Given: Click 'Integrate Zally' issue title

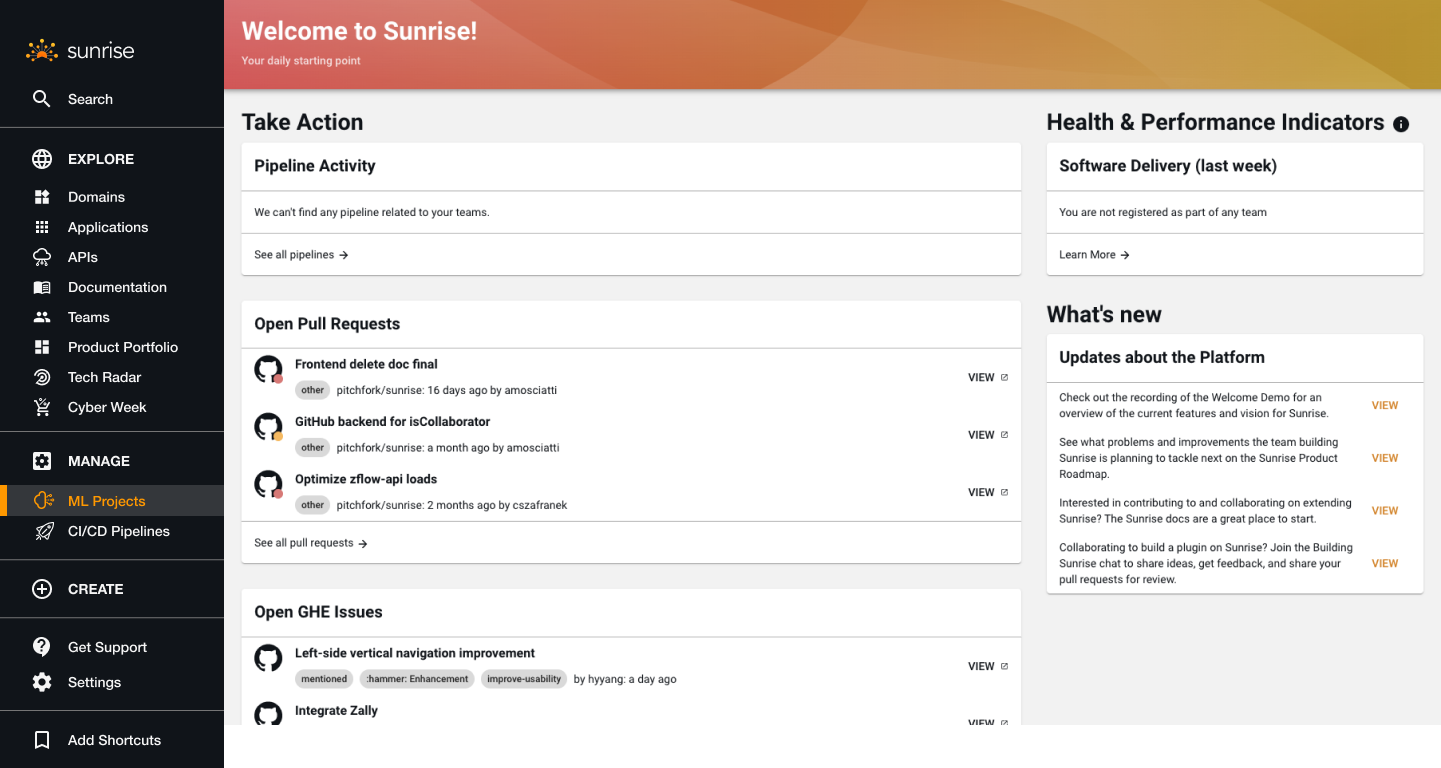Looking at the screenshot, I should [x=336, y=711].
